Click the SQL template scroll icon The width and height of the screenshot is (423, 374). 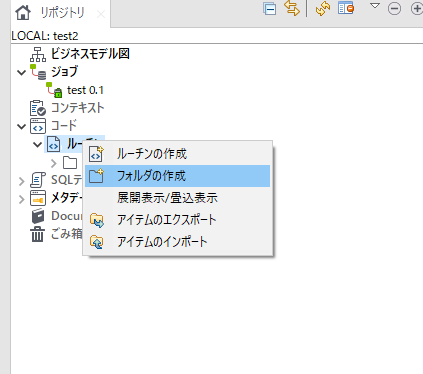(38, 180)
